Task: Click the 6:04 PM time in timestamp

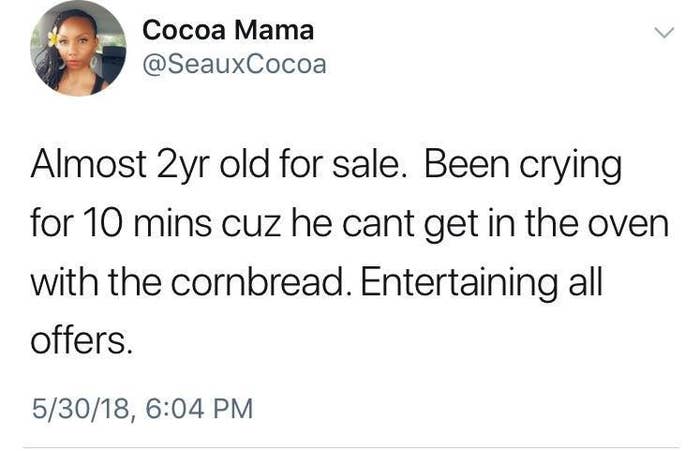Action: [199, 409]
